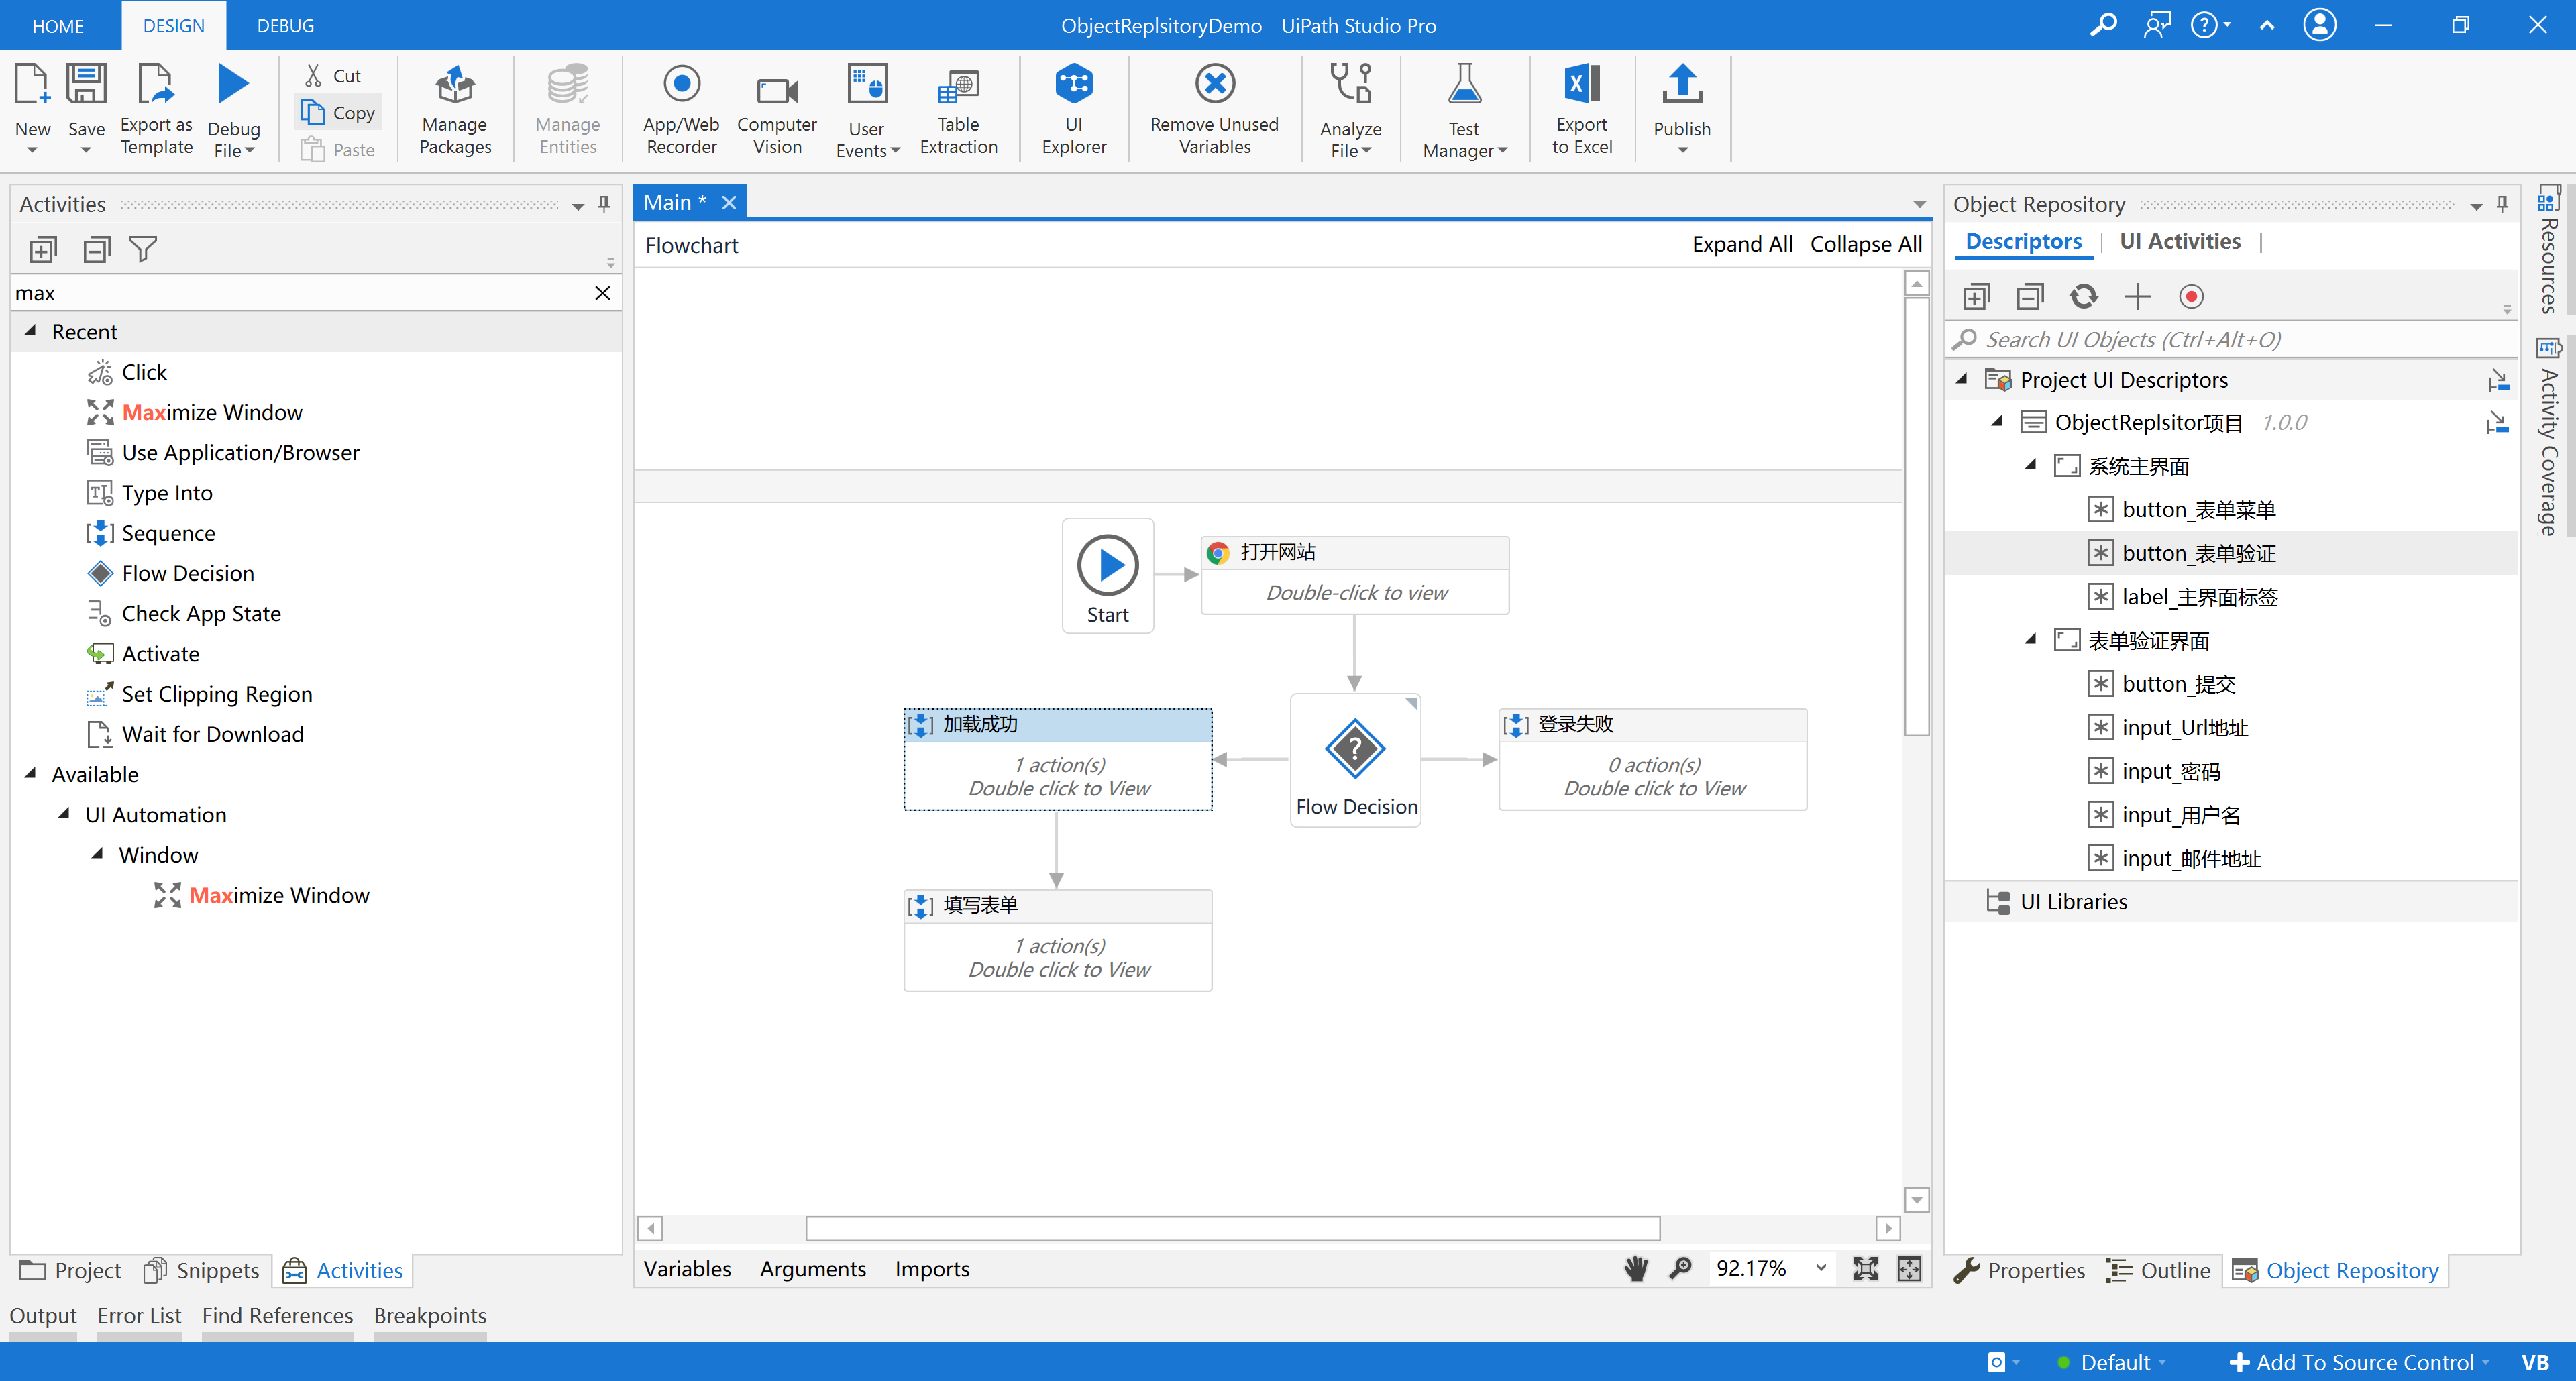Open the zoom percentage dropdown

tap(1820, 1268)
